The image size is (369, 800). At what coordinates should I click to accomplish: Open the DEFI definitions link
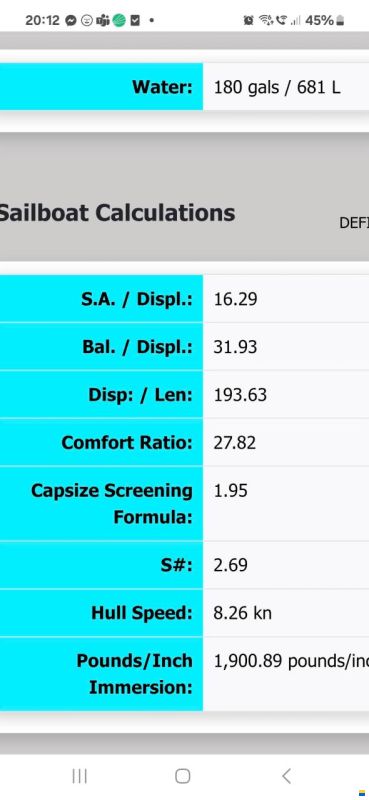click(x=354, y=222)
